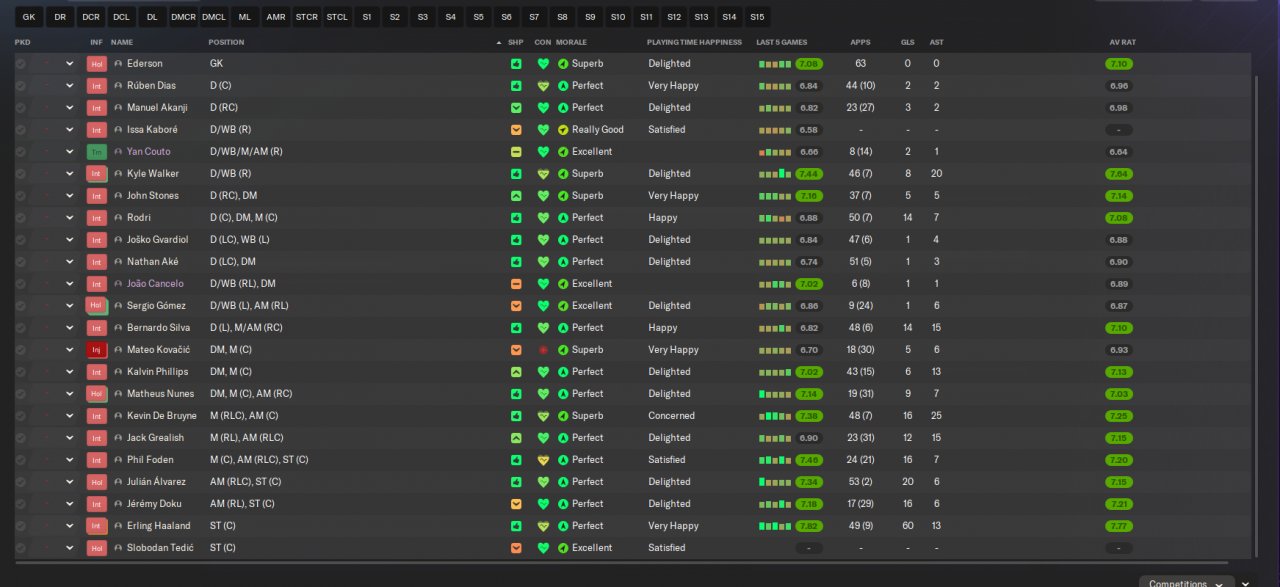This screenshot has height=587, width=1280.
Task: Toggle the picked checkbox for Kevin De Bruyne
Action: pos(20,416)
